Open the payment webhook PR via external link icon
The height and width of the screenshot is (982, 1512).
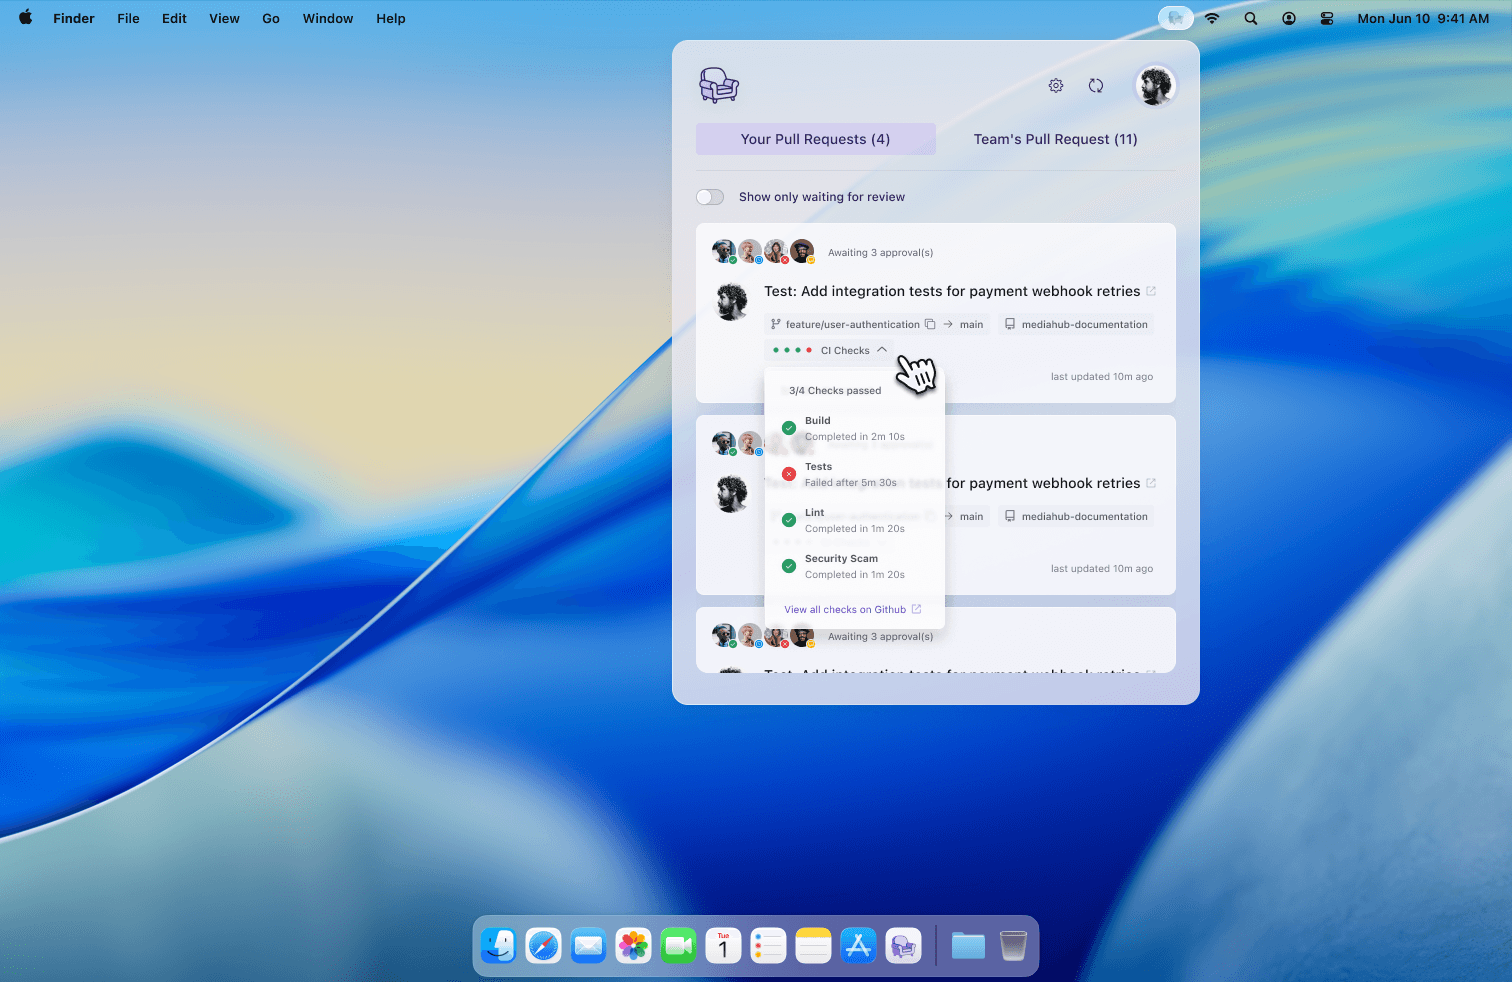coord(1152,291)
